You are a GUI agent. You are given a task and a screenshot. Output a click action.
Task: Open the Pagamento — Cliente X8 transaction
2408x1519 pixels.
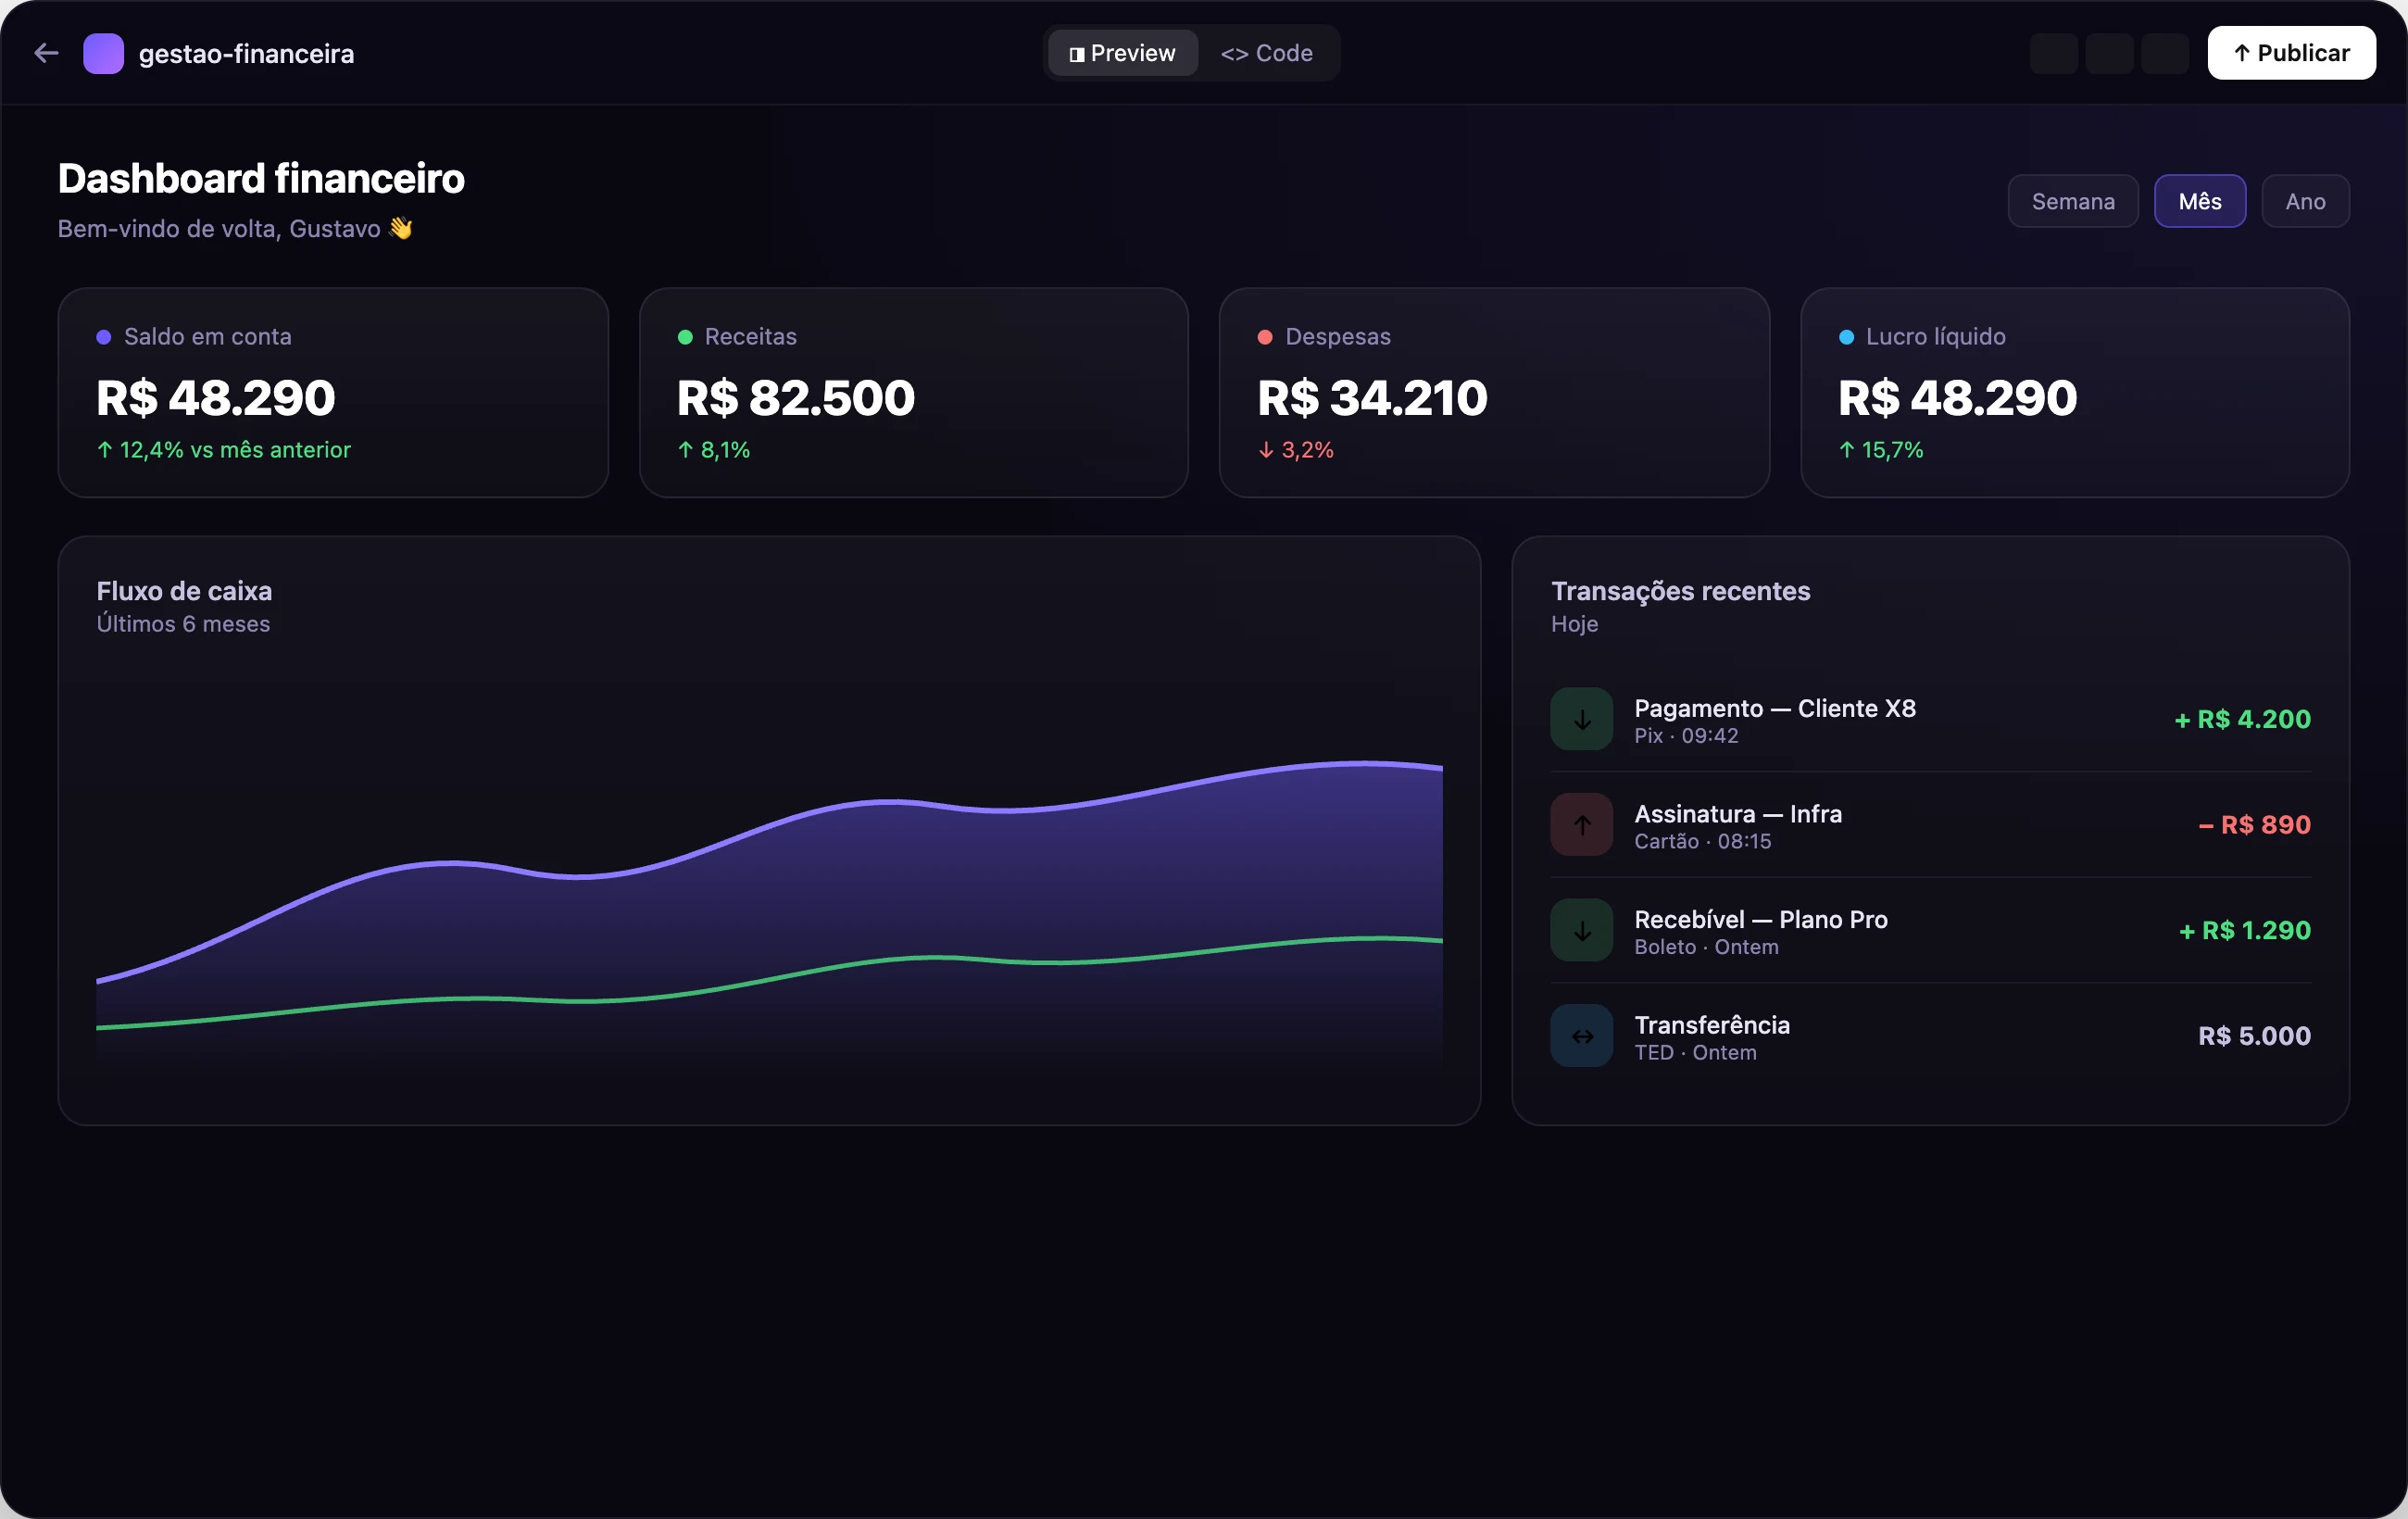1930,719
